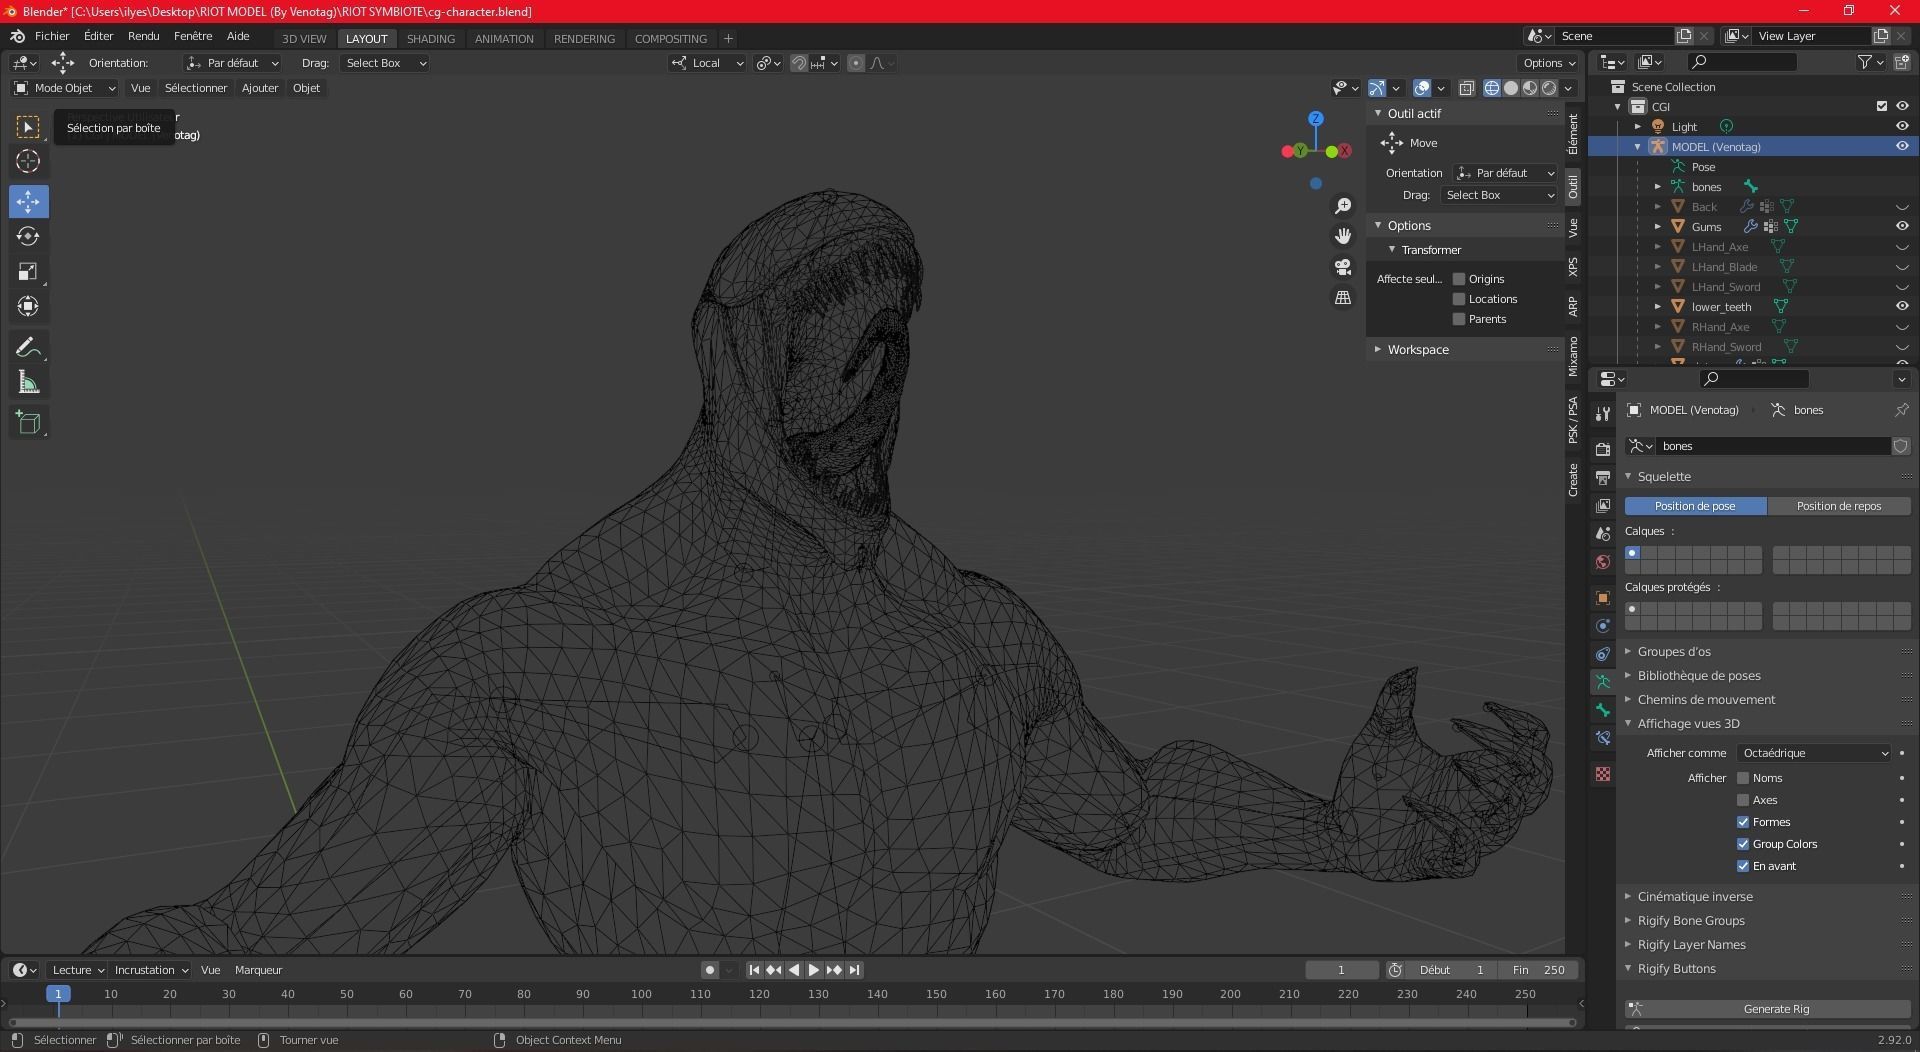Open Output properties tab (printer icon)

1603,478
